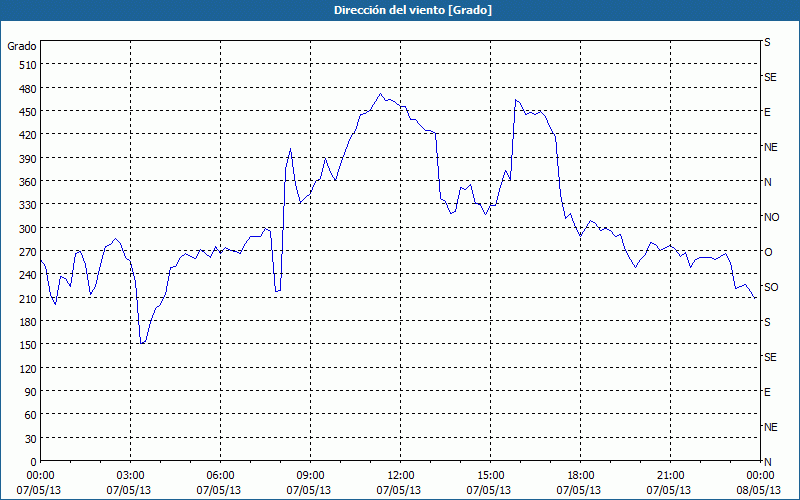The width and height of the screenshot is (800, 500).
Task: Click the 'SE' label level with 480
Action: pos(770,77)
